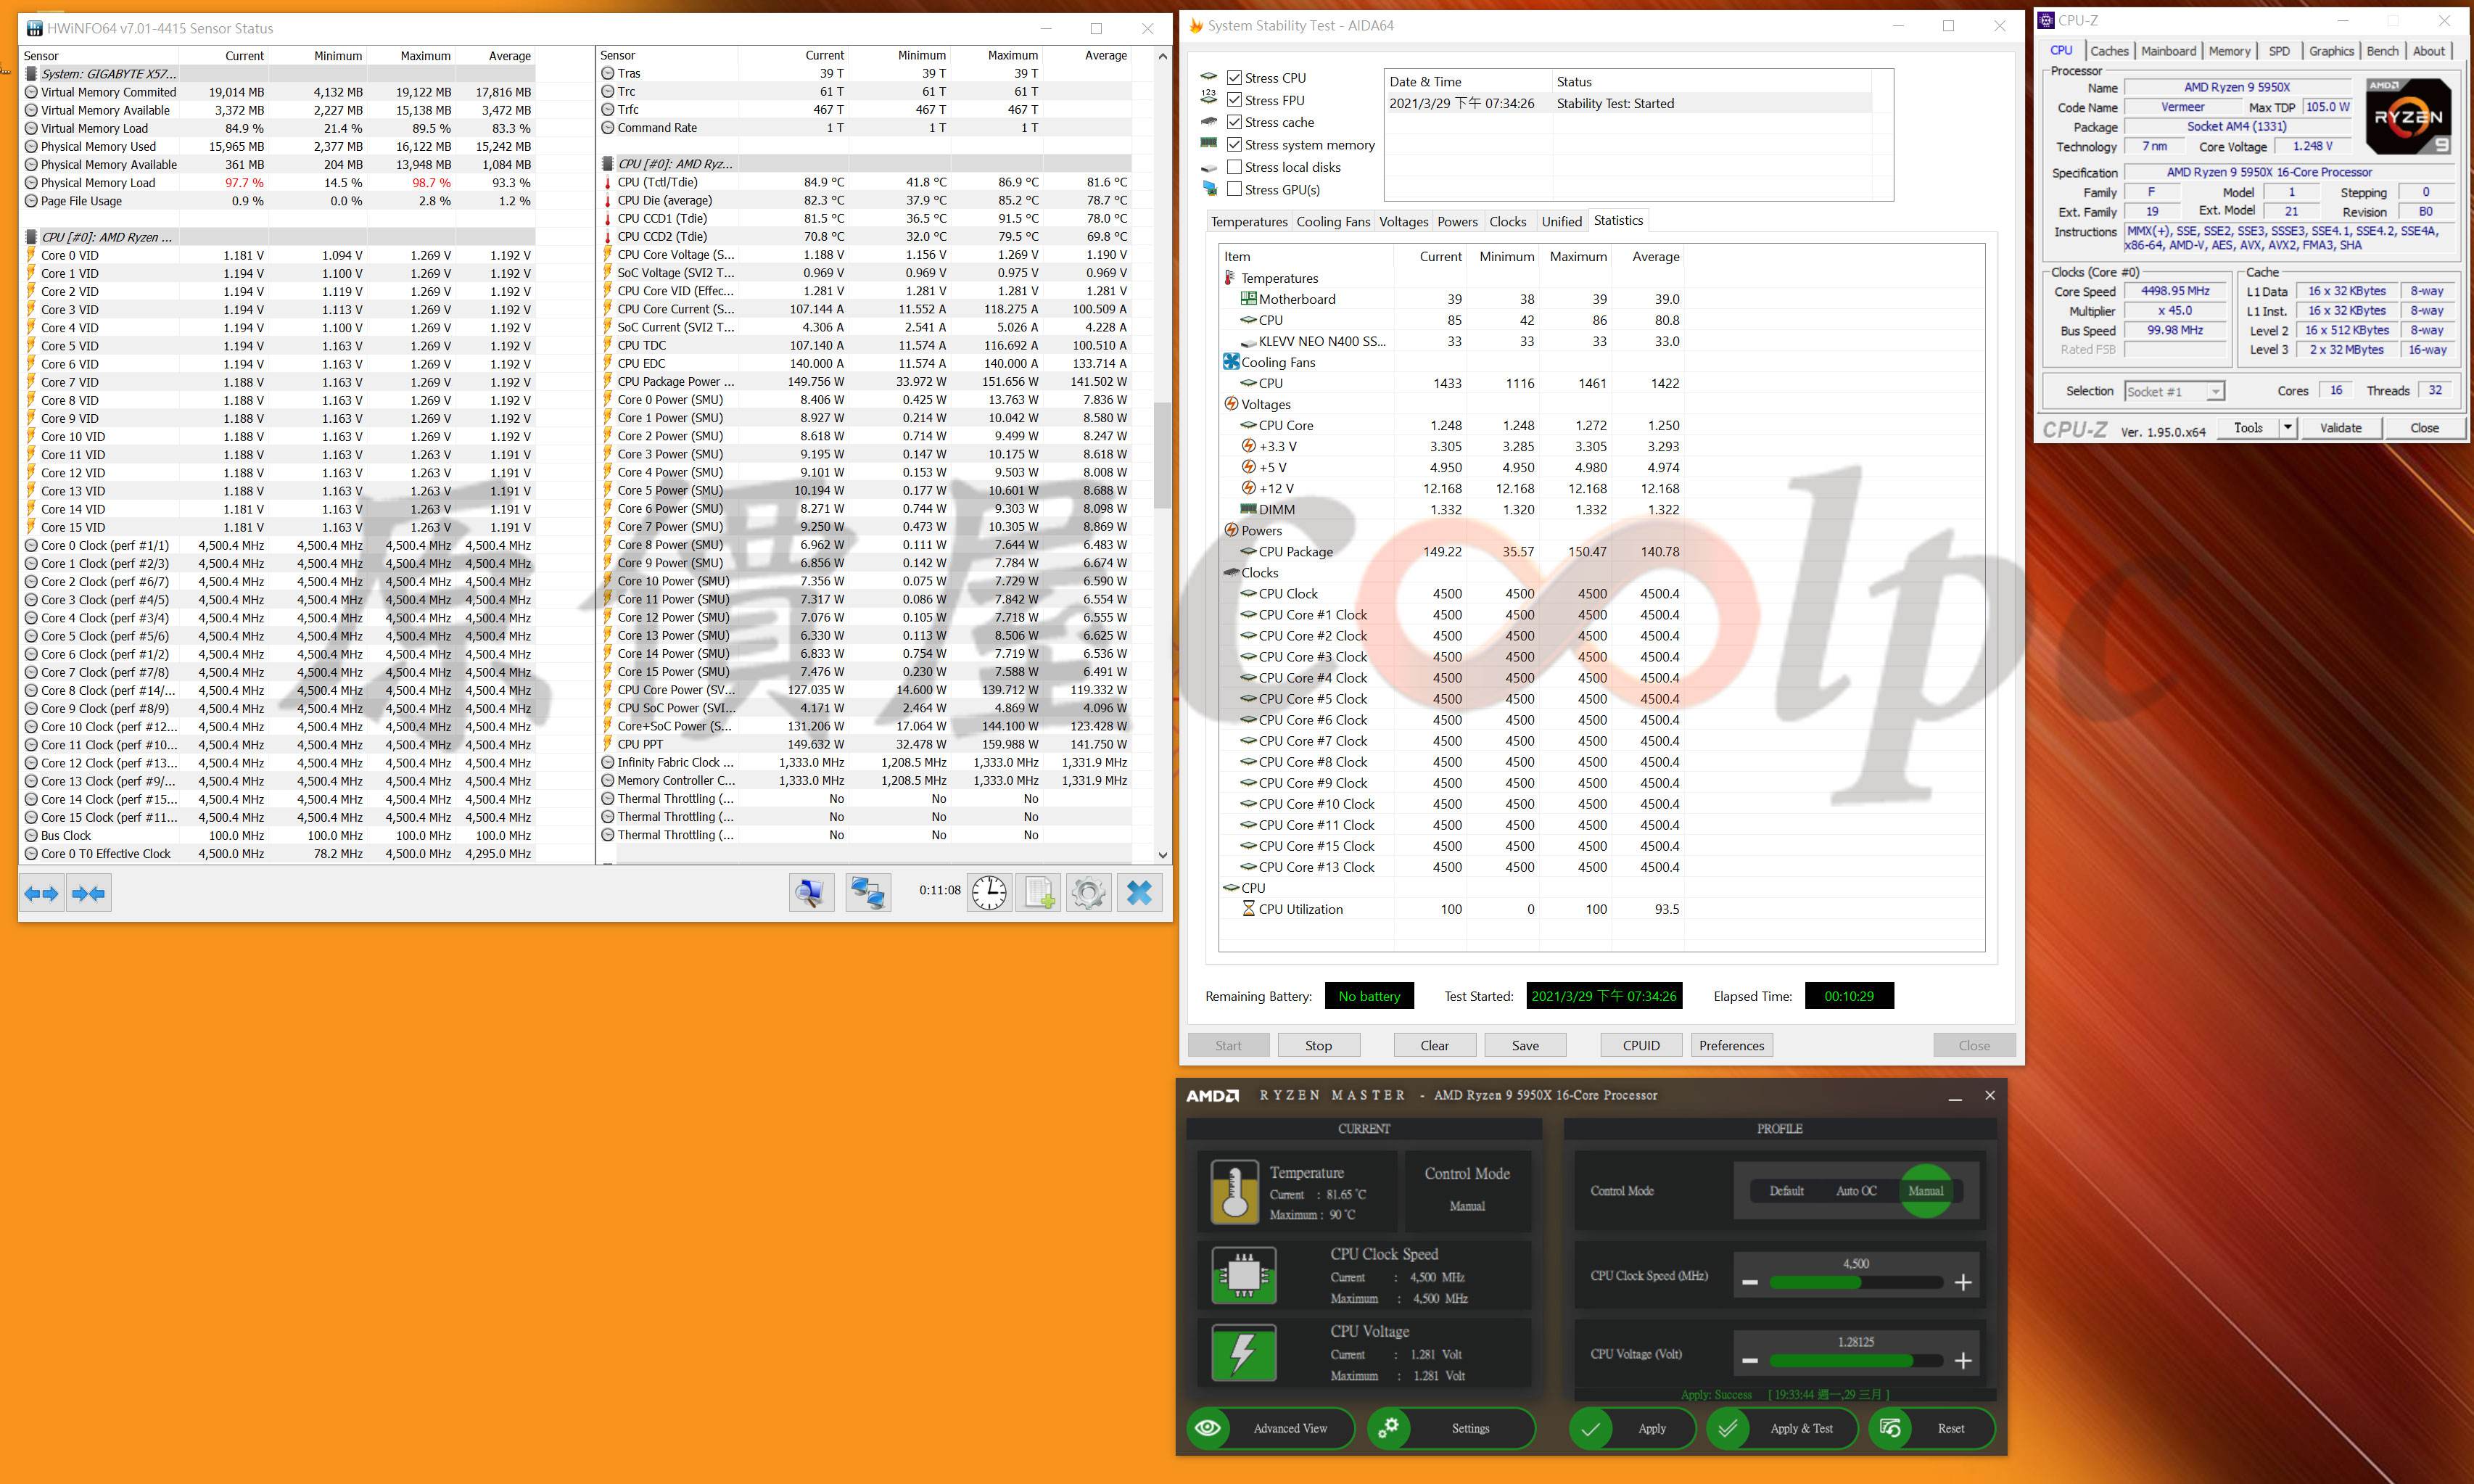Adjust the CPU Voltage (Volt) slider

coord(1856,1361)
